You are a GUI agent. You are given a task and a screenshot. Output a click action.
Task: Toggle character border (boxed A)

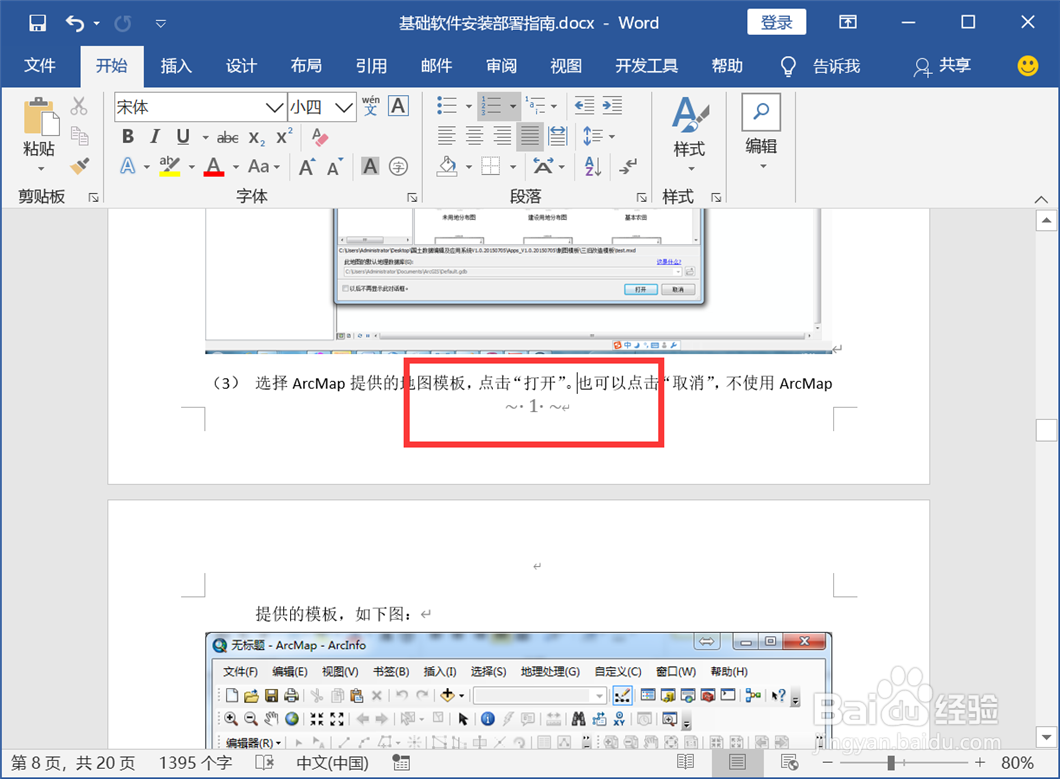coord(398,105)
